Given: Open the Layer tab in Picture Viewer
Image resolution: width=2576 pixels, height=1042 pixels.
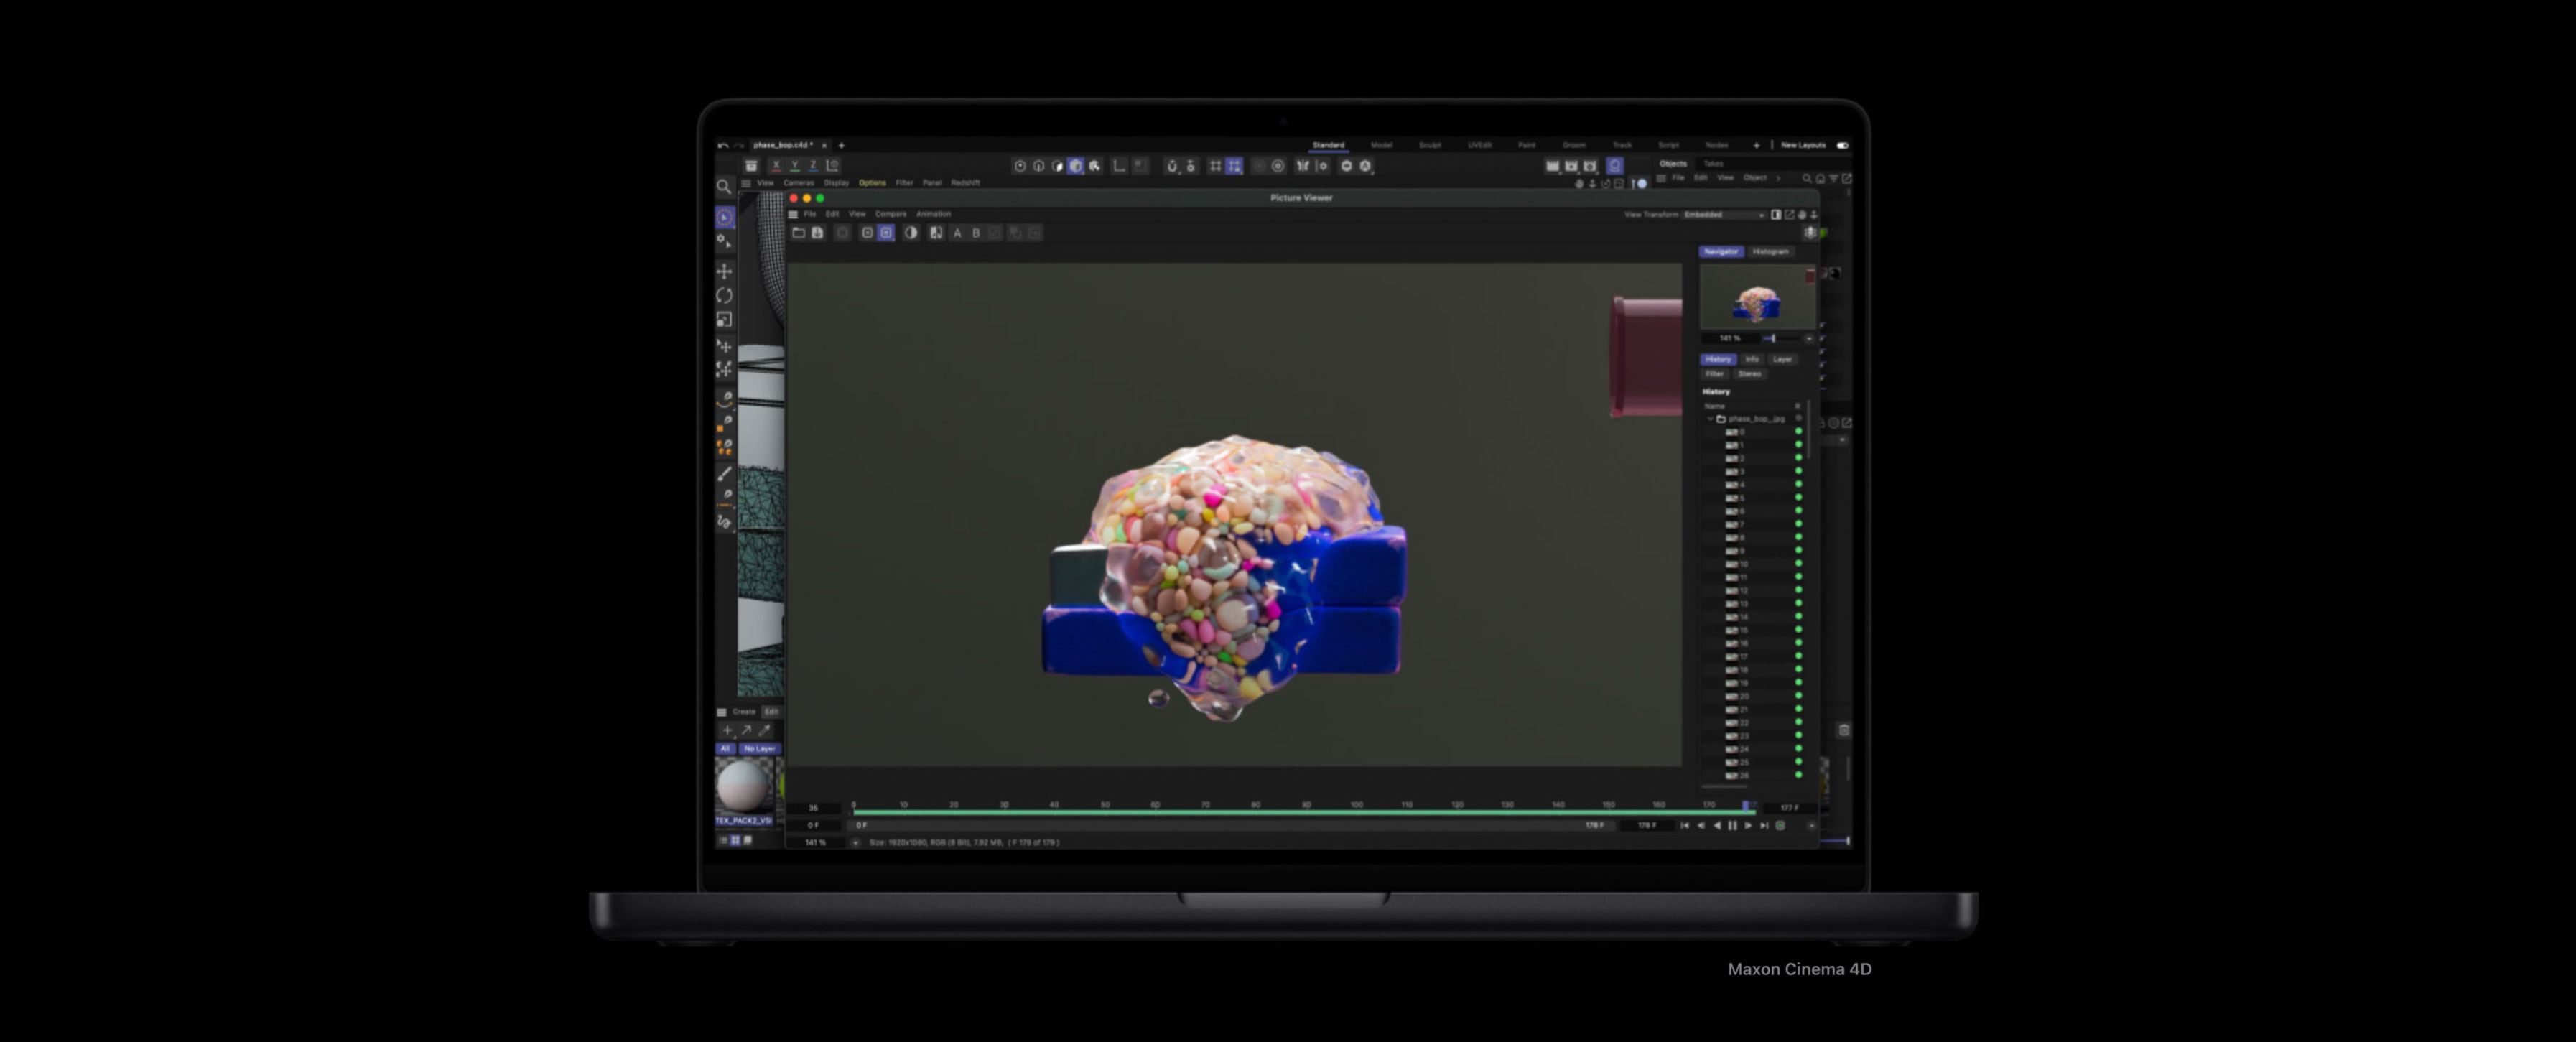Looking at the screenshot, I should tap(1782, 360).
